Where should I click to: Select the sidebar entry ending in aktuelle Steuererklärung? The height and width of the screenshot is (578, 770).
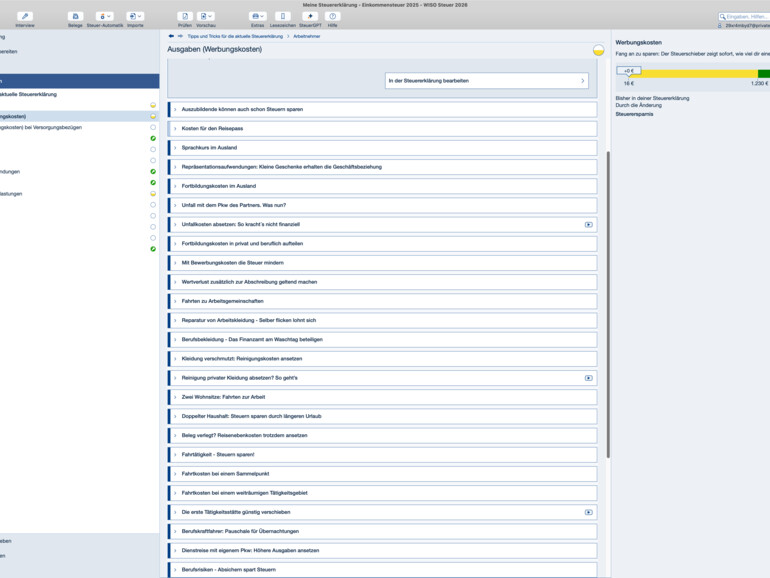click(80, 94)
